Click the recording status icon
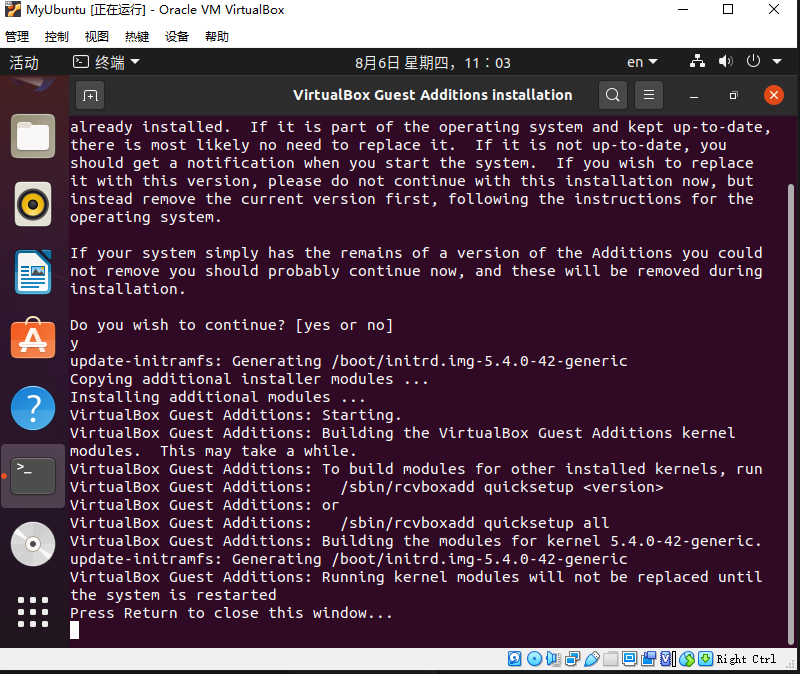The width and height of the screenshot is (800, 674). click(x=648, y=659)
